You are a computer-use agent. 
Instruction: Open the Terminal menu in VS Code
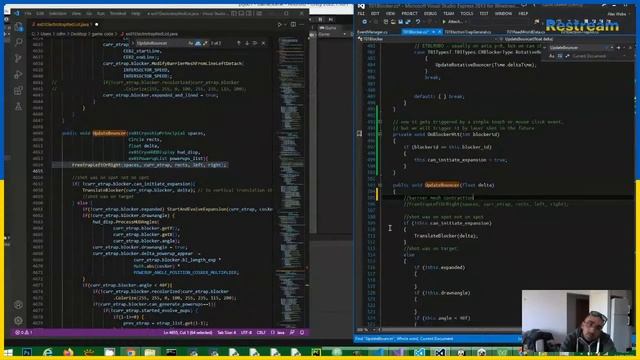[118, 13]
